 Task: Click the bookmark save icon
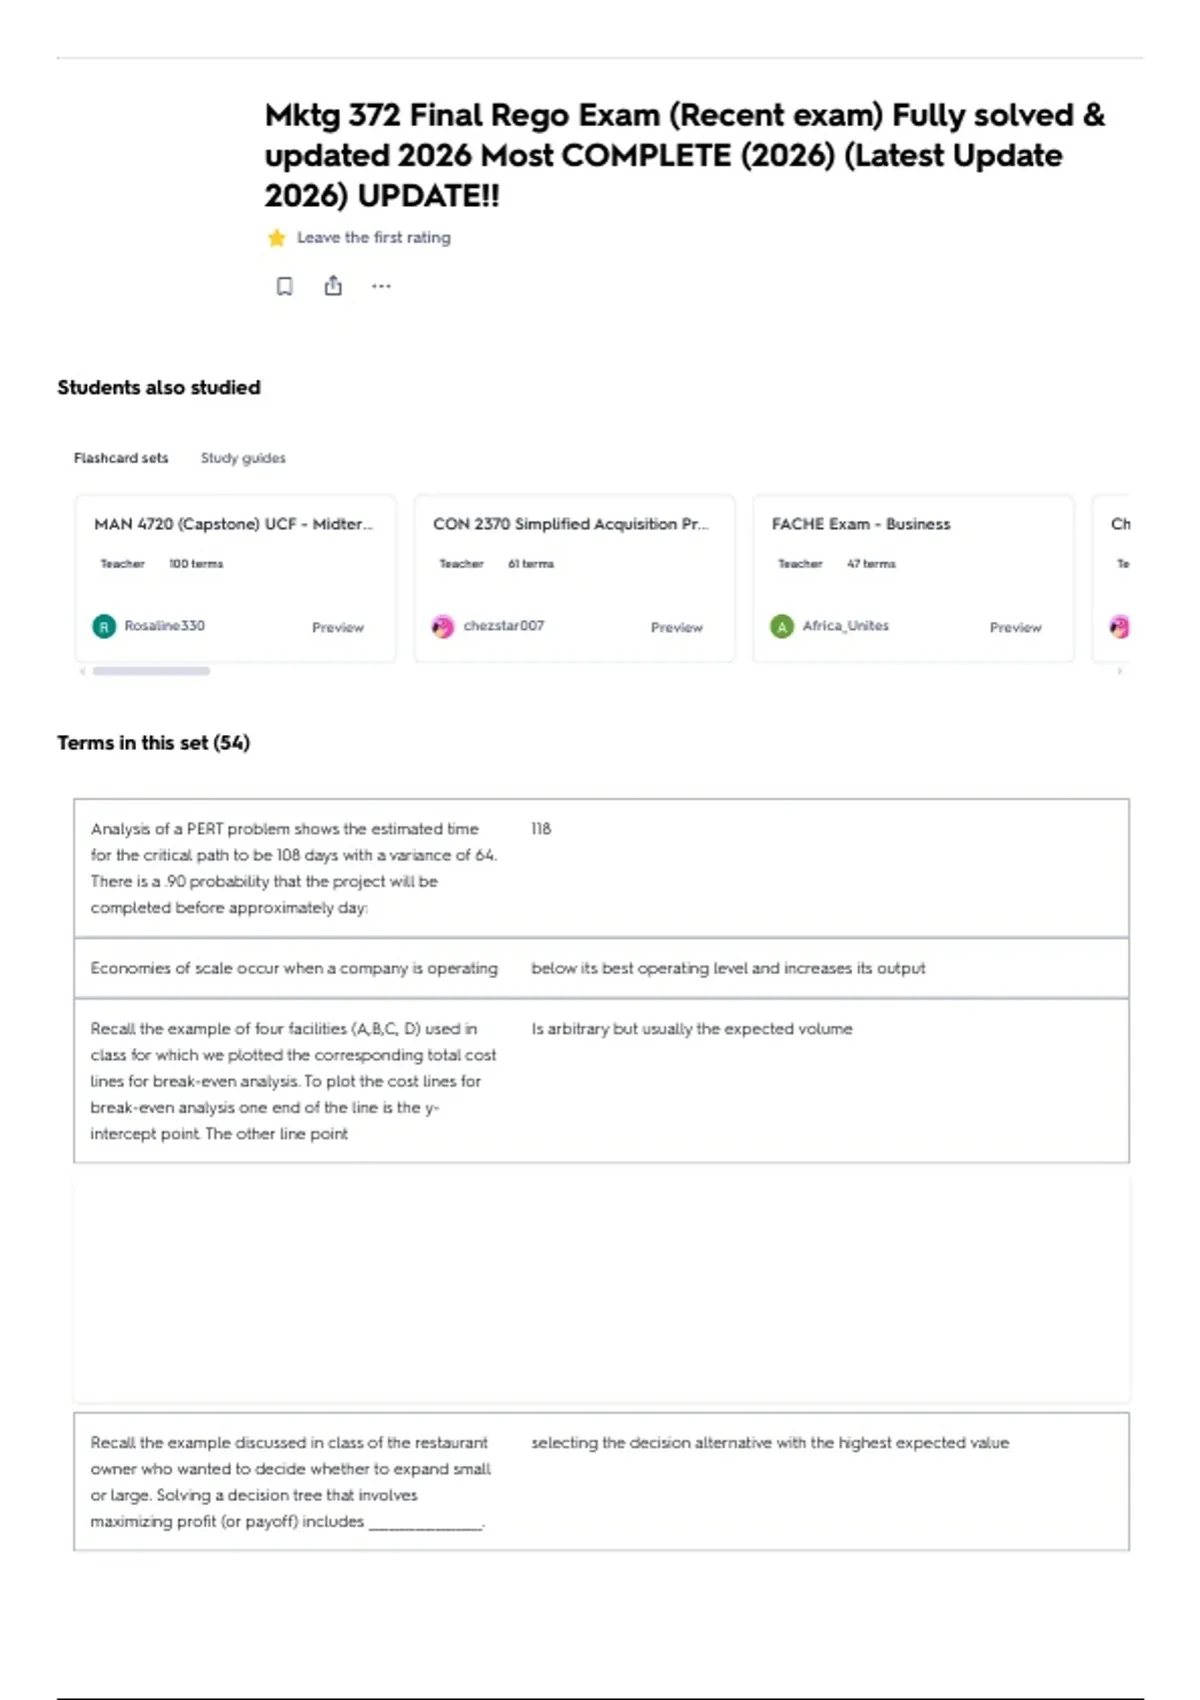tap(285, 287)
